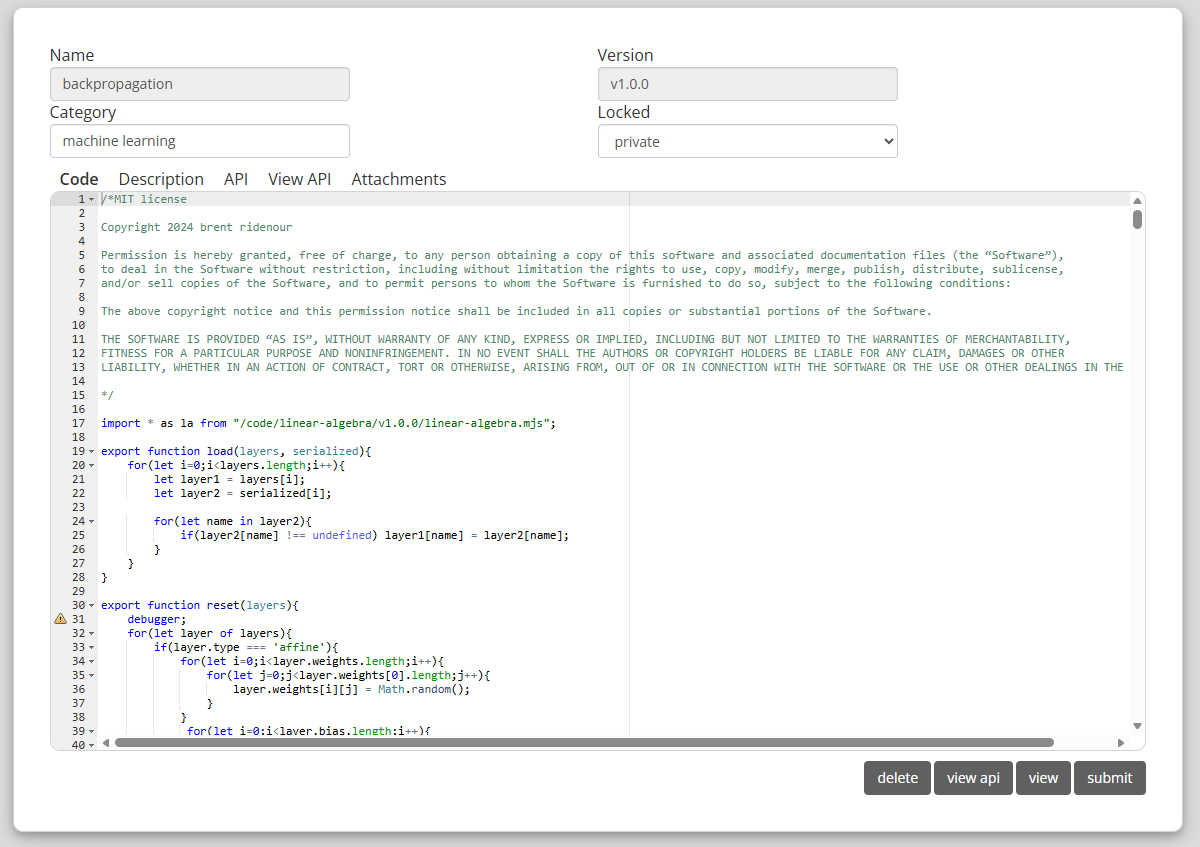Submit the code with the submit button
1200x847 pixels.
(1109, 778)
